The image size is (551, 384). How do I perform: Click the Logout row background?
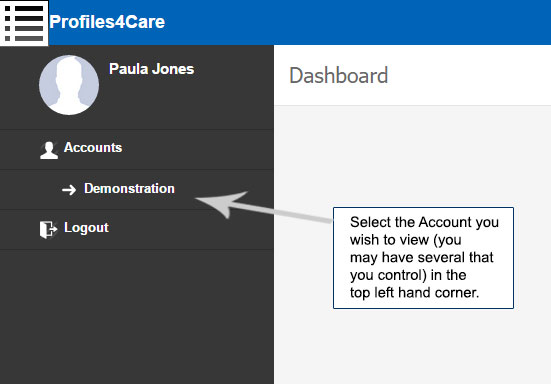[137, 230]
